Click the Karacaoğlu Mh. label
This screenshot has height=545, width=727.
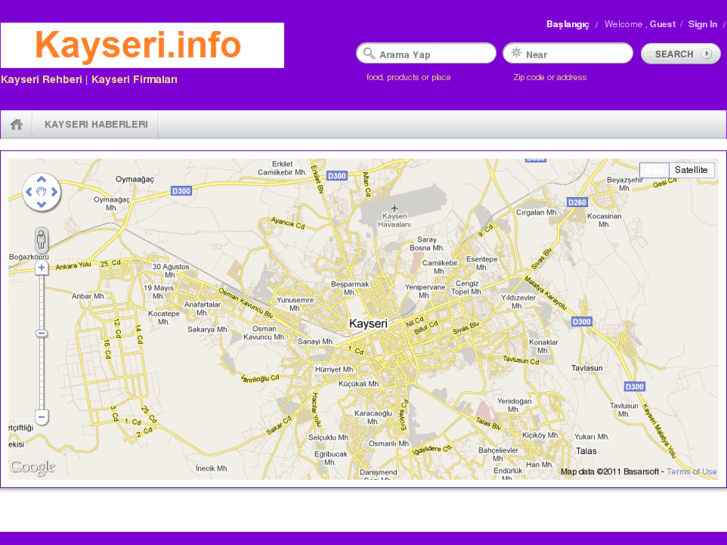[373, 417]
